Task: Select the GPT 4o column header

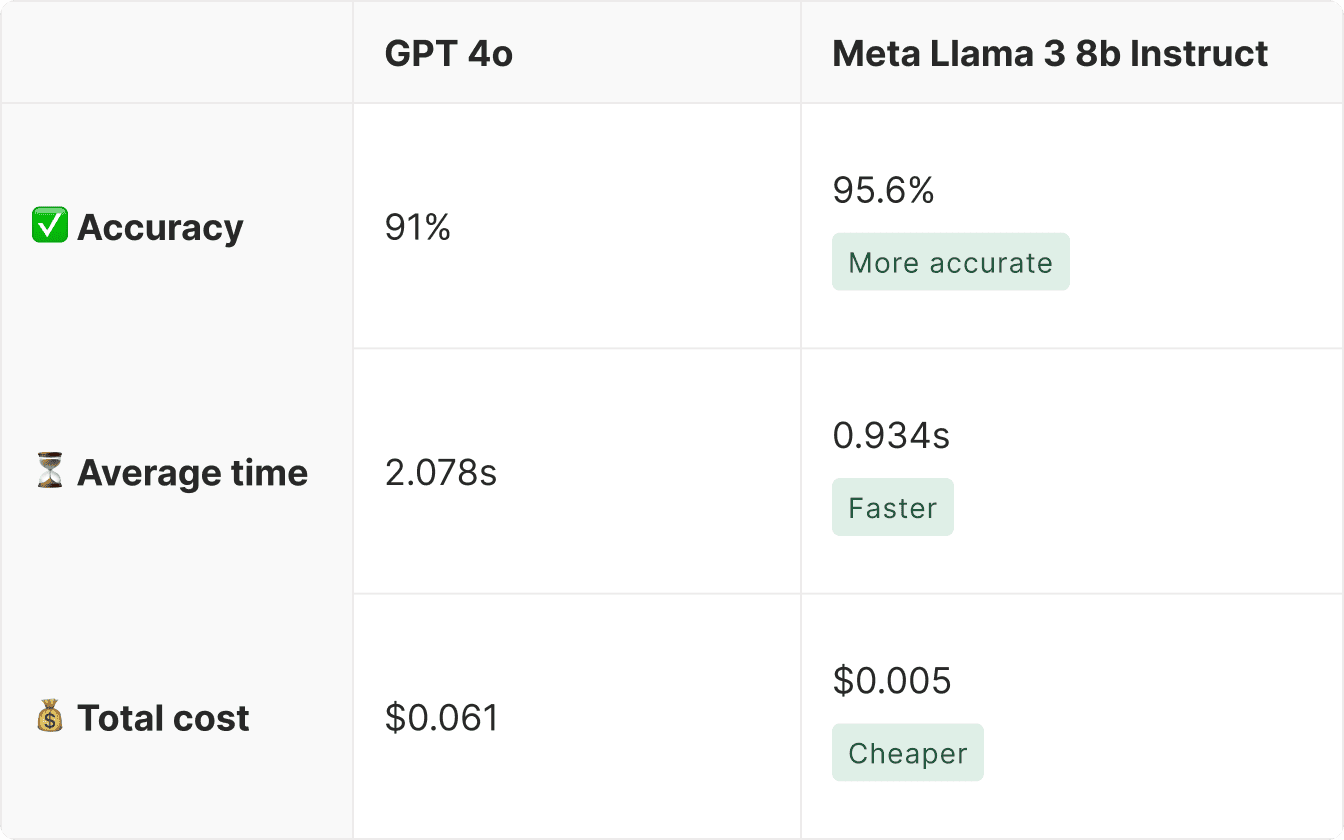Action: 449,53
